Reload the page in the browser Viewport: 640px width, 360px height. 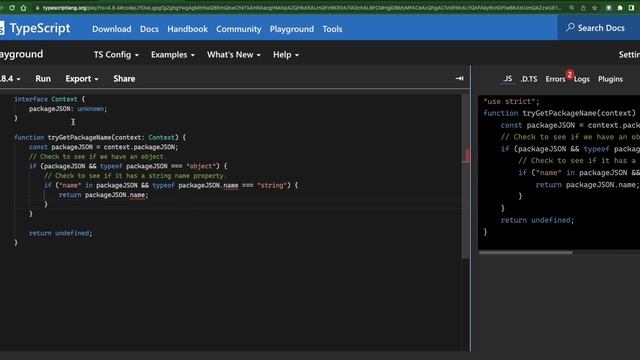[x=12, y=8]
